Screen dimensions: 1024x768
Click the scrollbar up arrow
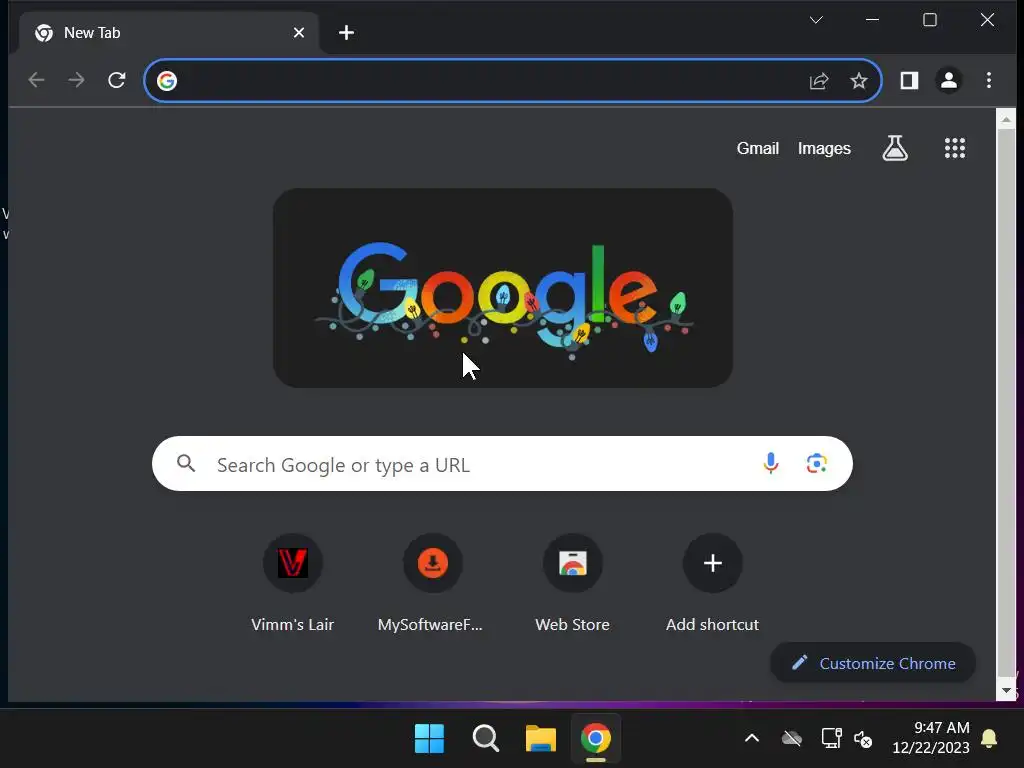pos(1006,120)
